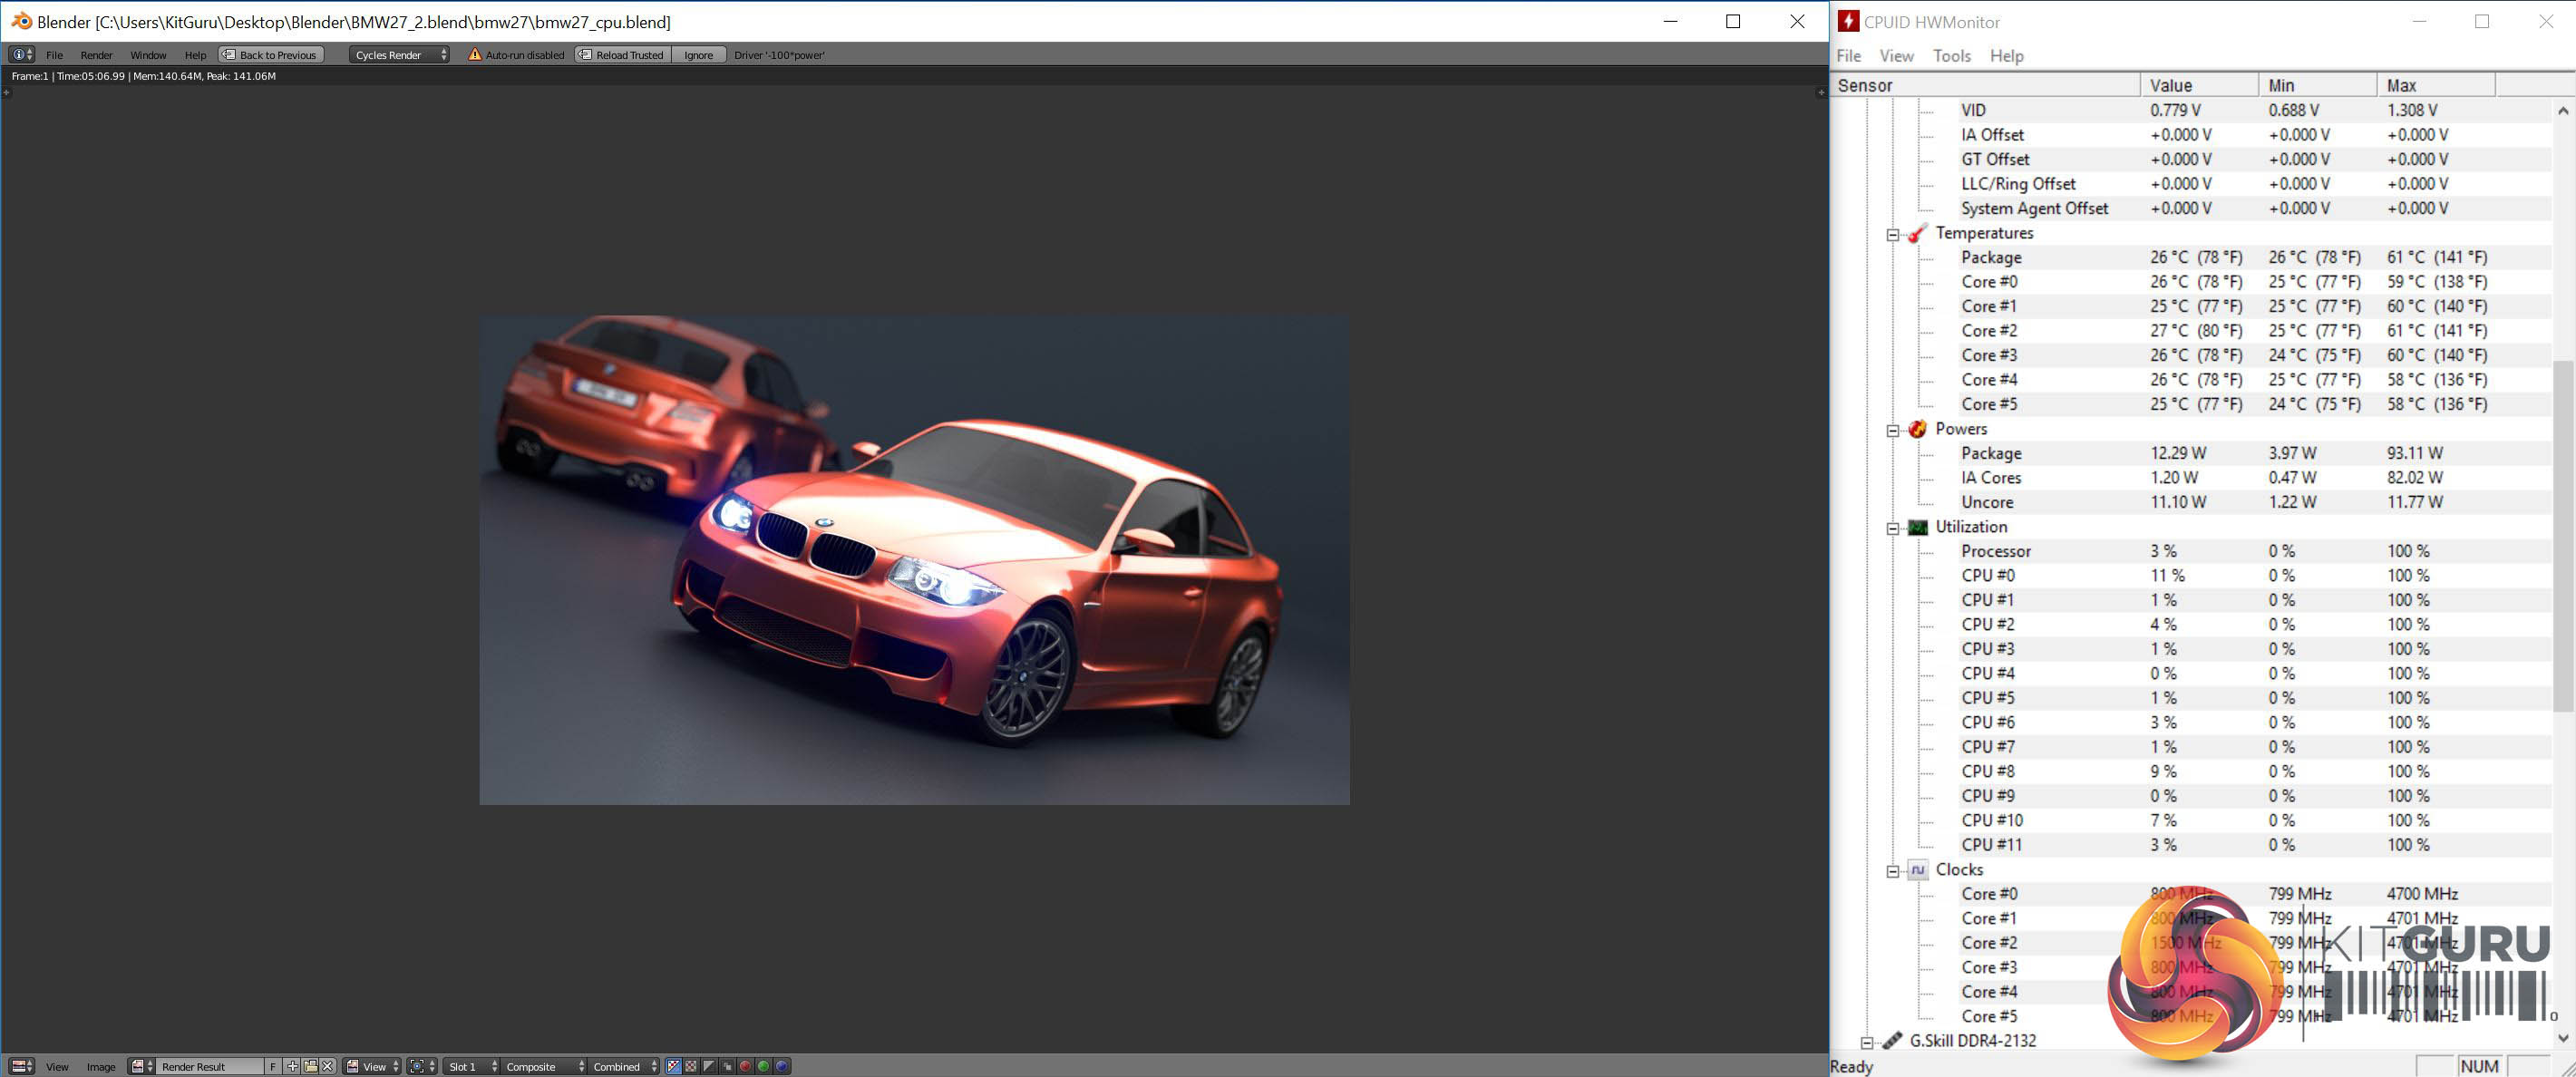Click the pivot point selector icon
The width and height of the screenshot is (2576, 1077).
417,1066
